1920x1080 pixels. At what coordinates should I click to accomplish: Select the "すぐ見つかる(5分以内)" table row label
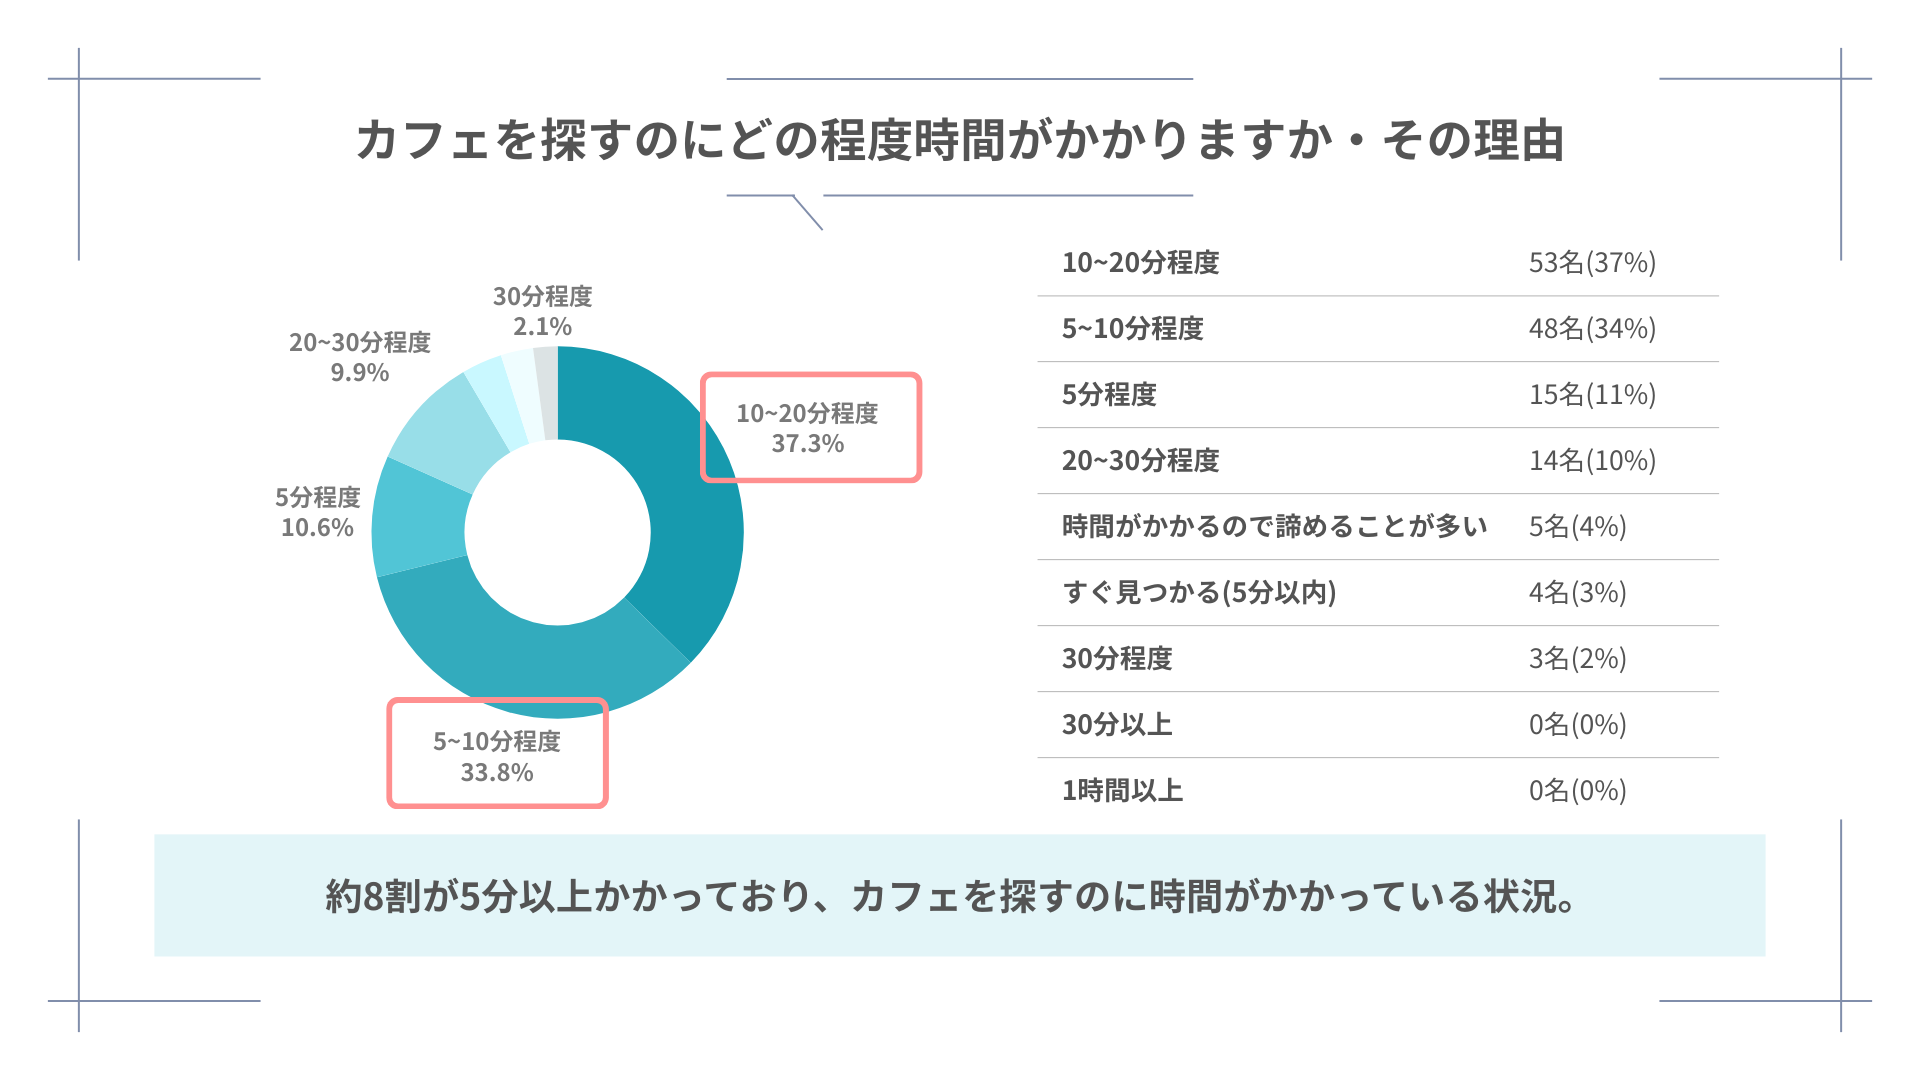pyautogui.click(x=1199, y=593)
